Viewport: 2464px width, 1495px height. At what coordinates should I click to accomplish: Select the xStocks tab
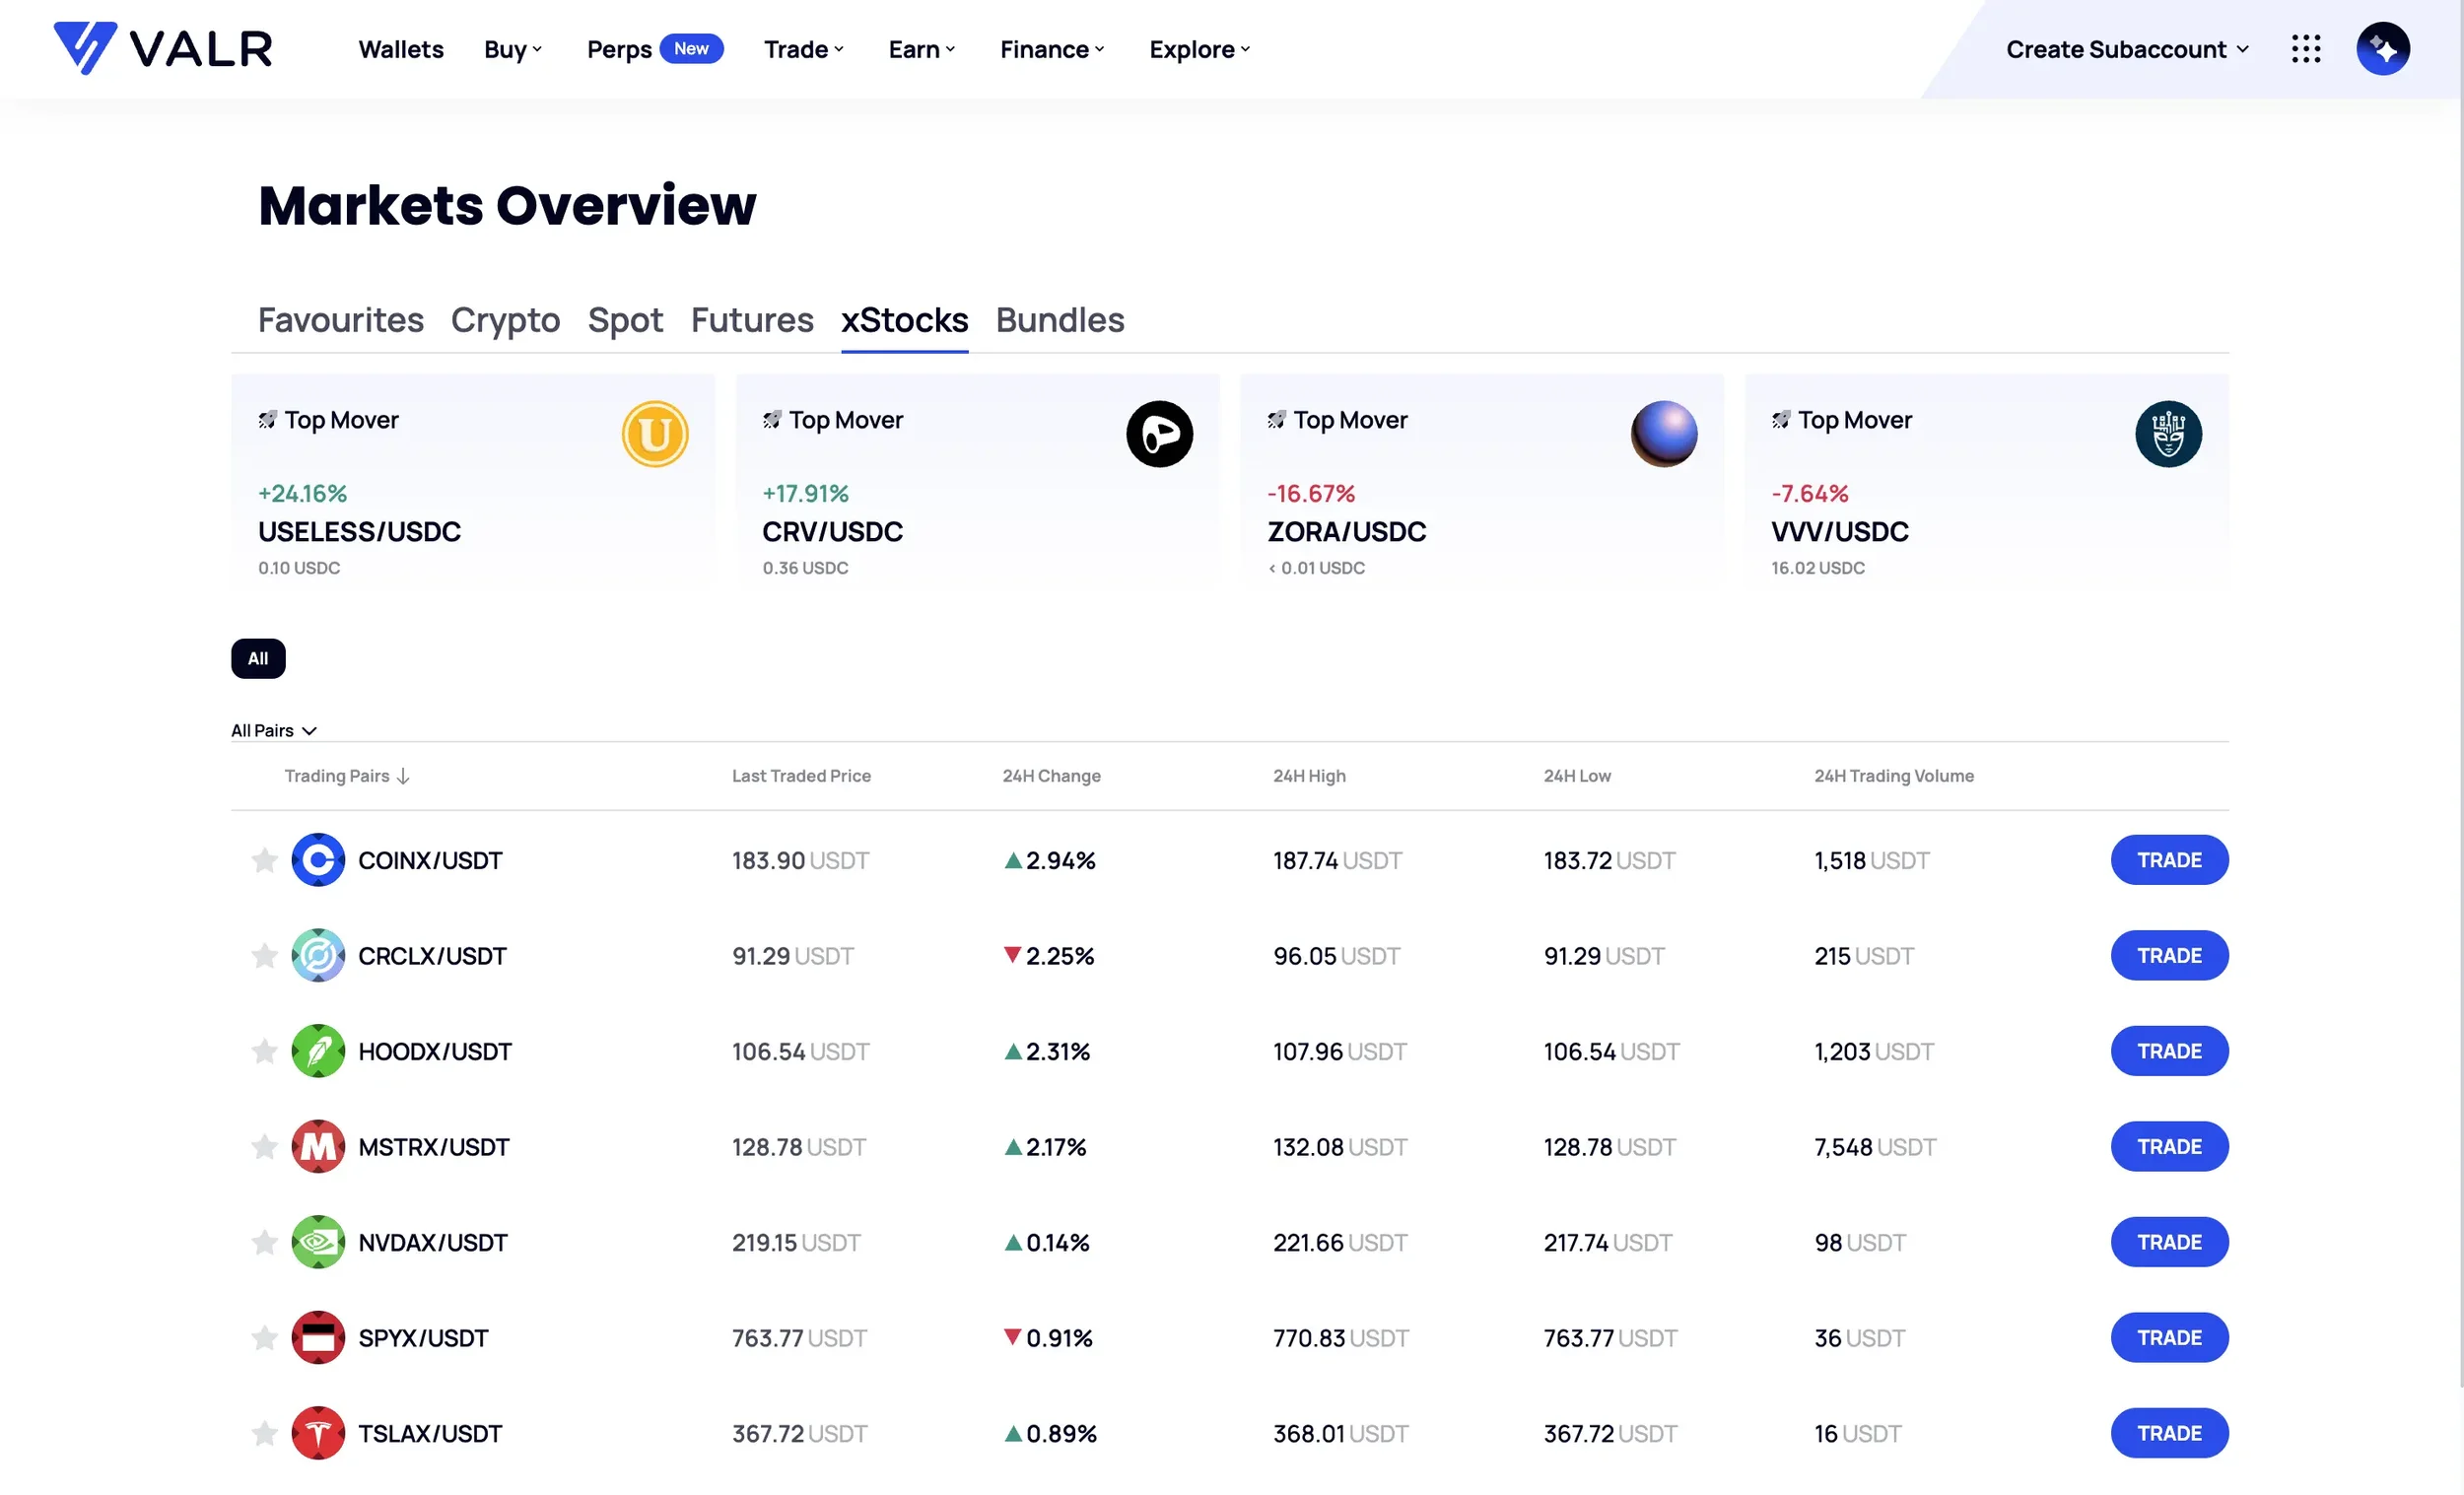904,320
